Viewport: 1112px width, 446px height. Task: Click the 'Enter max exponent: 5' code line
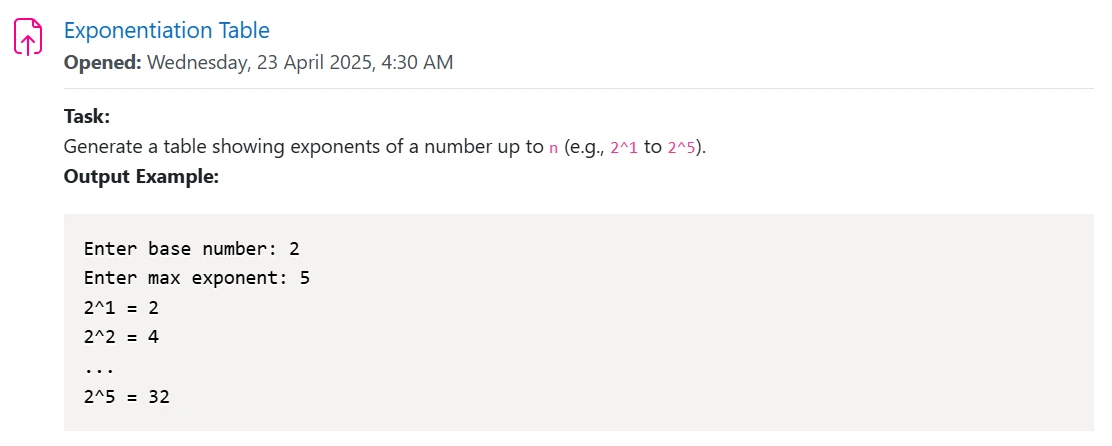[196, 278]
